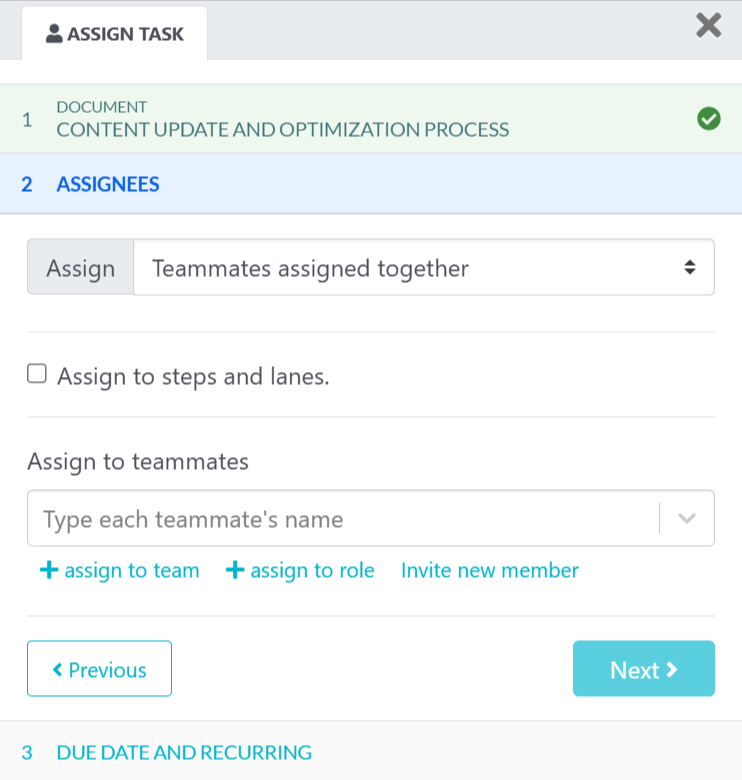Enable Assign to steps and lanes checkbox
Viewport: 742px width, 780px height.
[x=37, y=375]
